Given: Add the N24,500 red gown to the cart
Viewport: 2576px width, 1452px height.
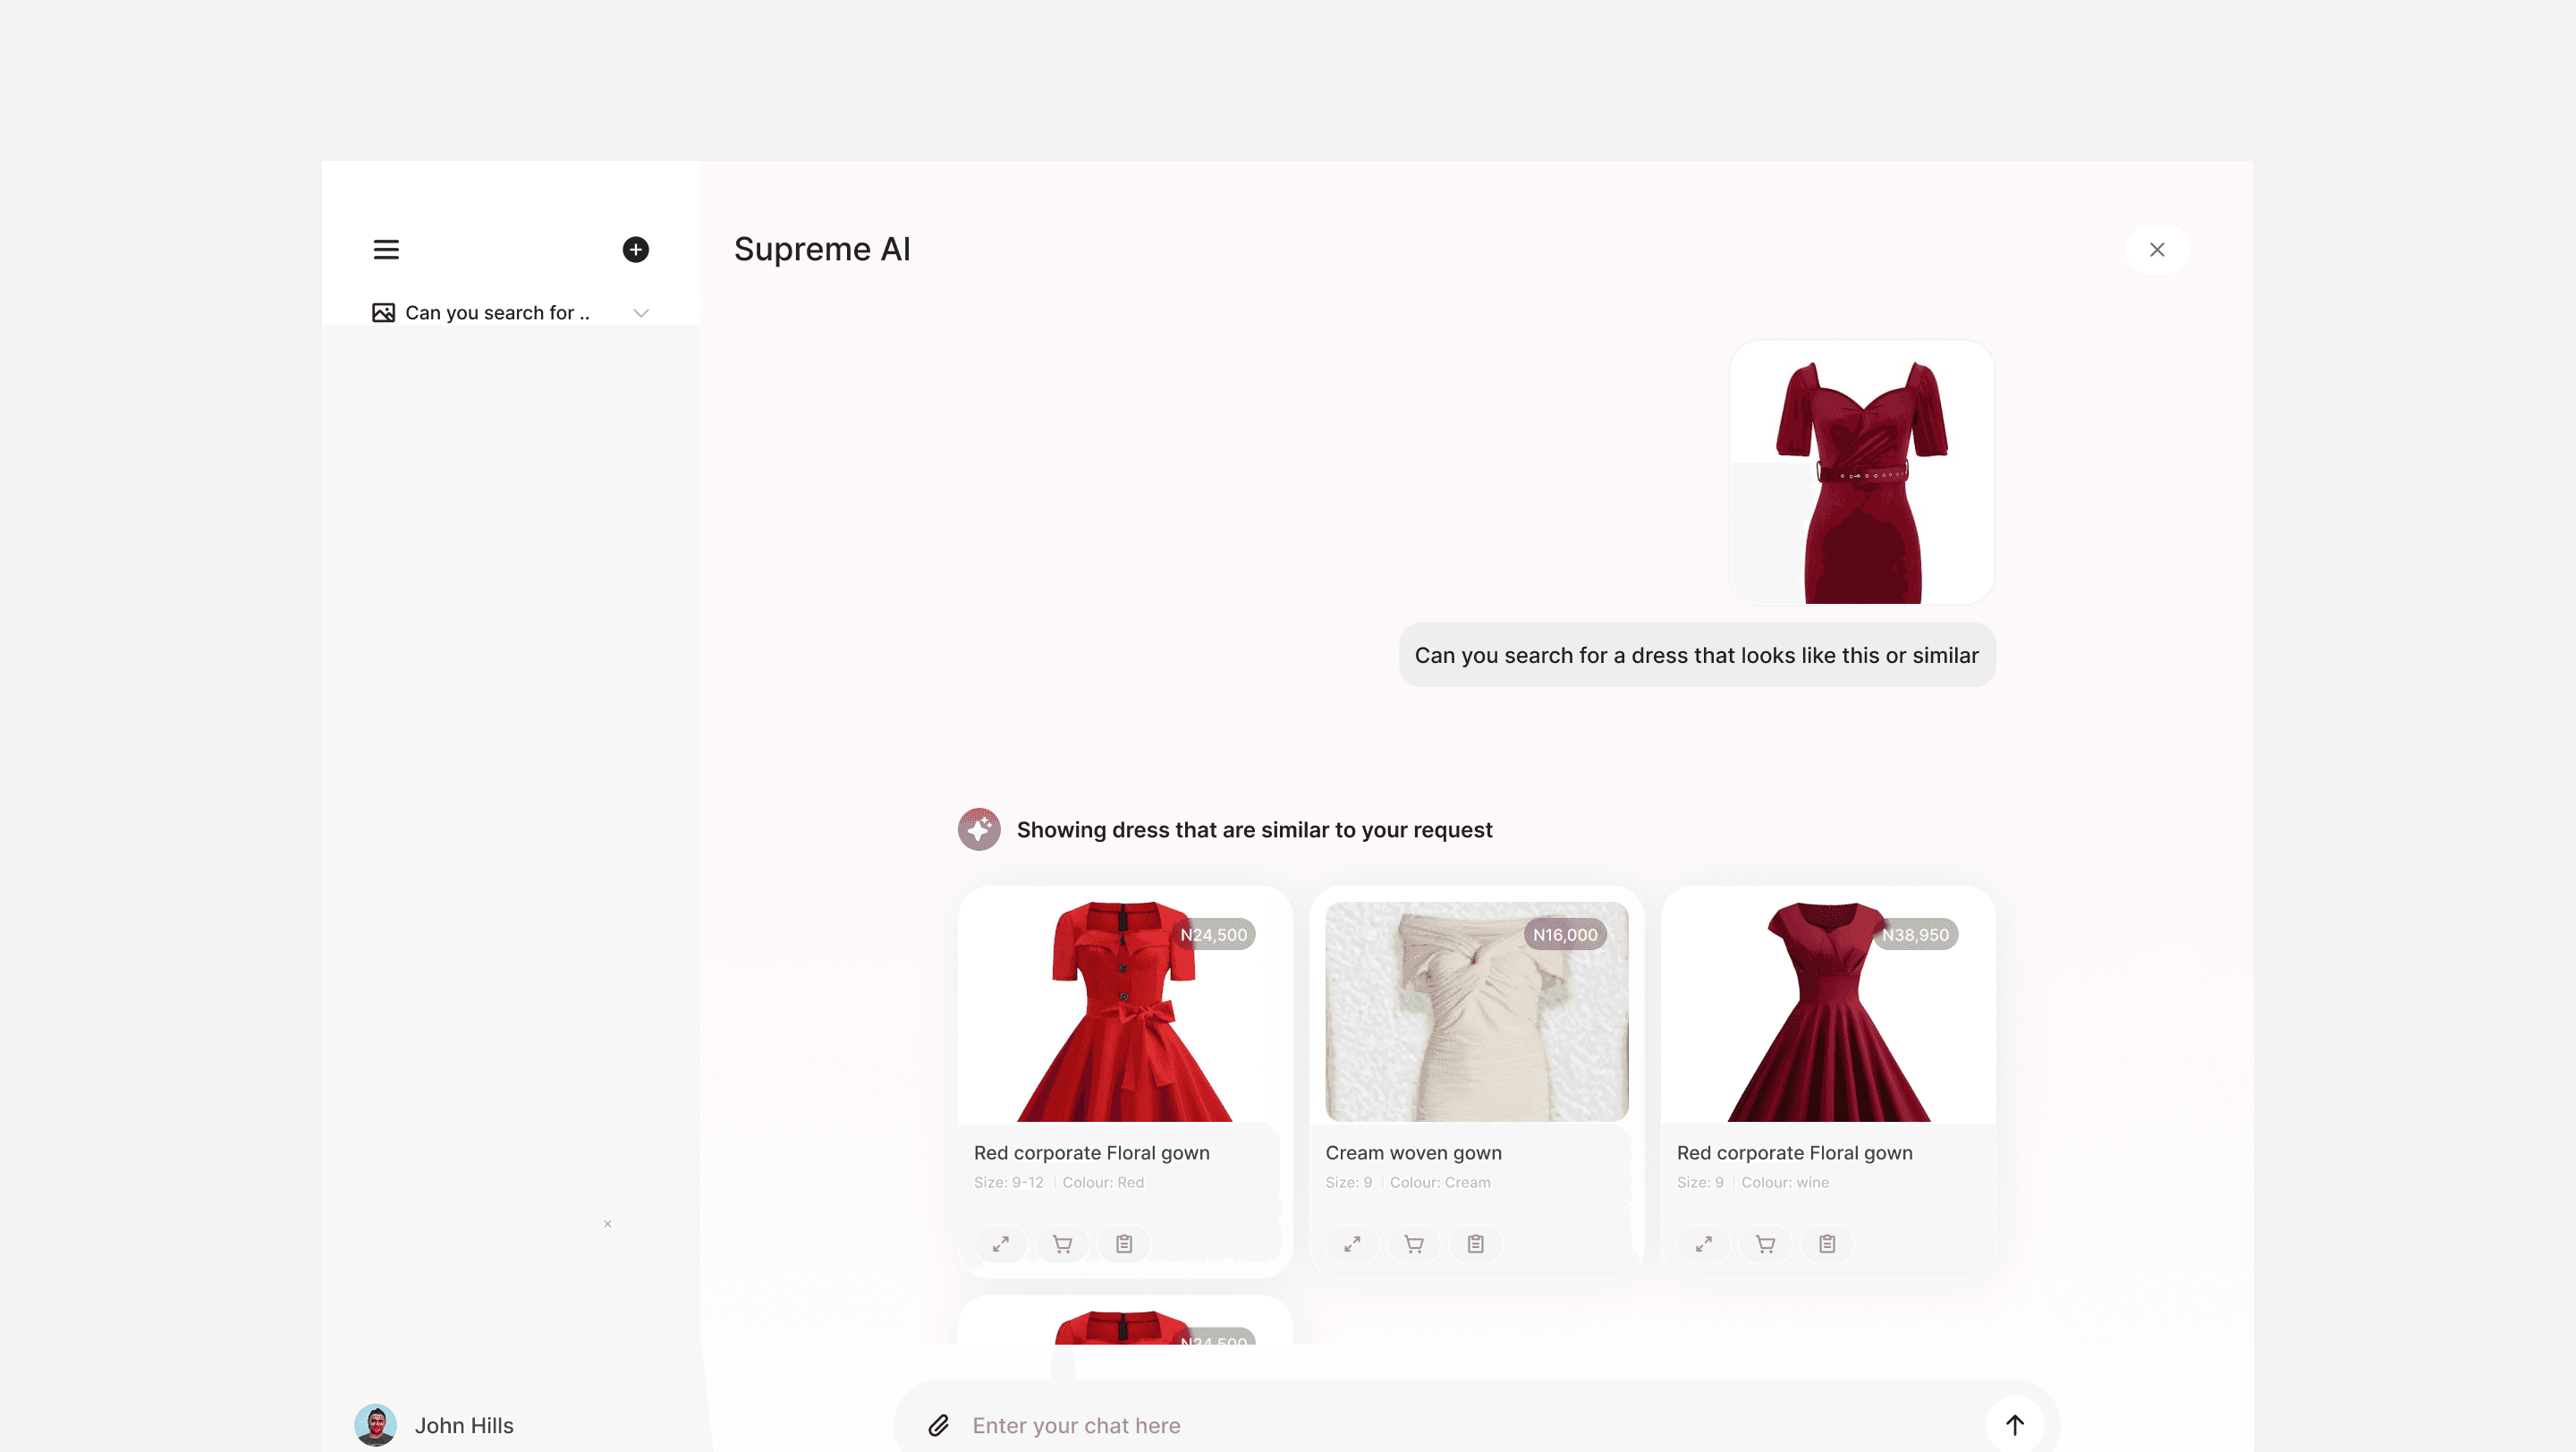Looking at the screenshot, I should [1062, 1244].
